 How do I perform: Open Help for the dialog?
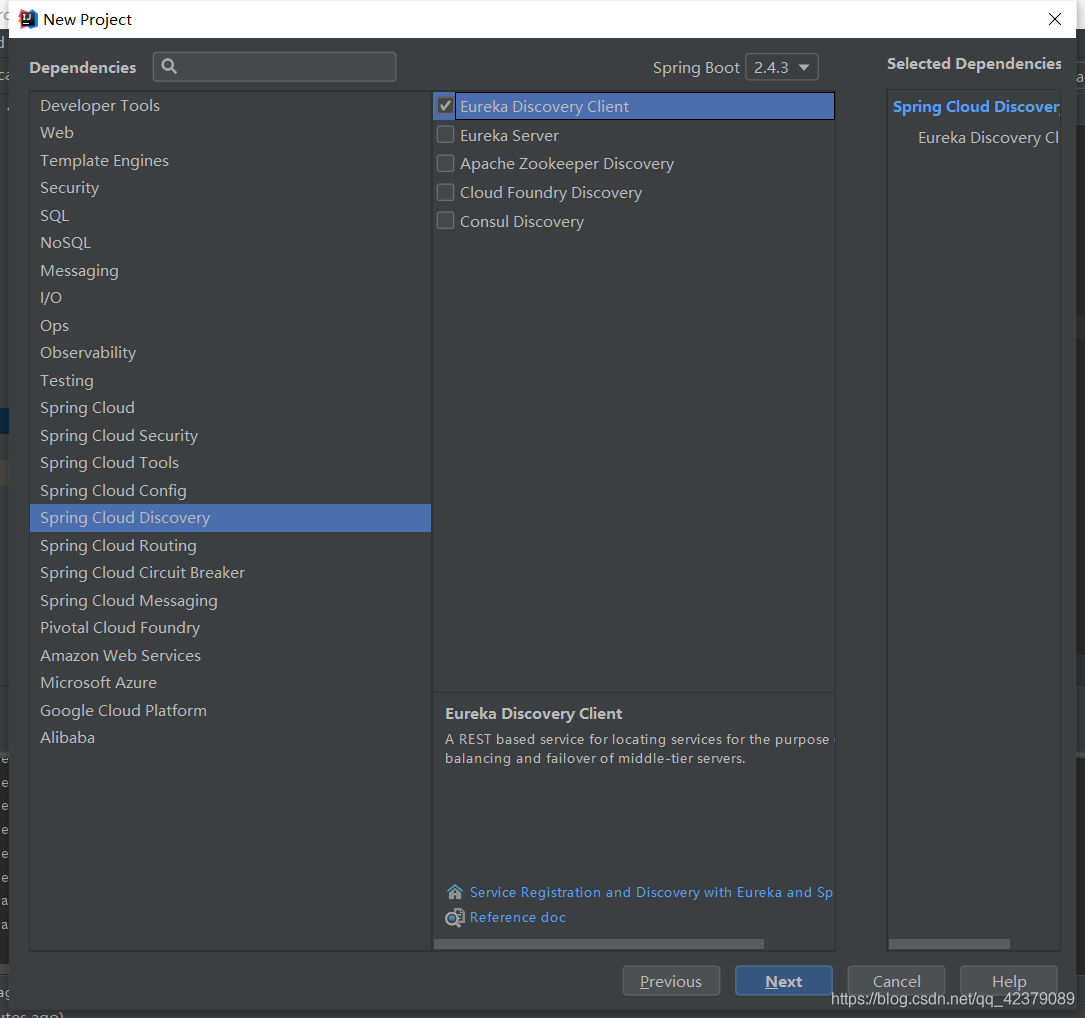tap(1009, 981)
